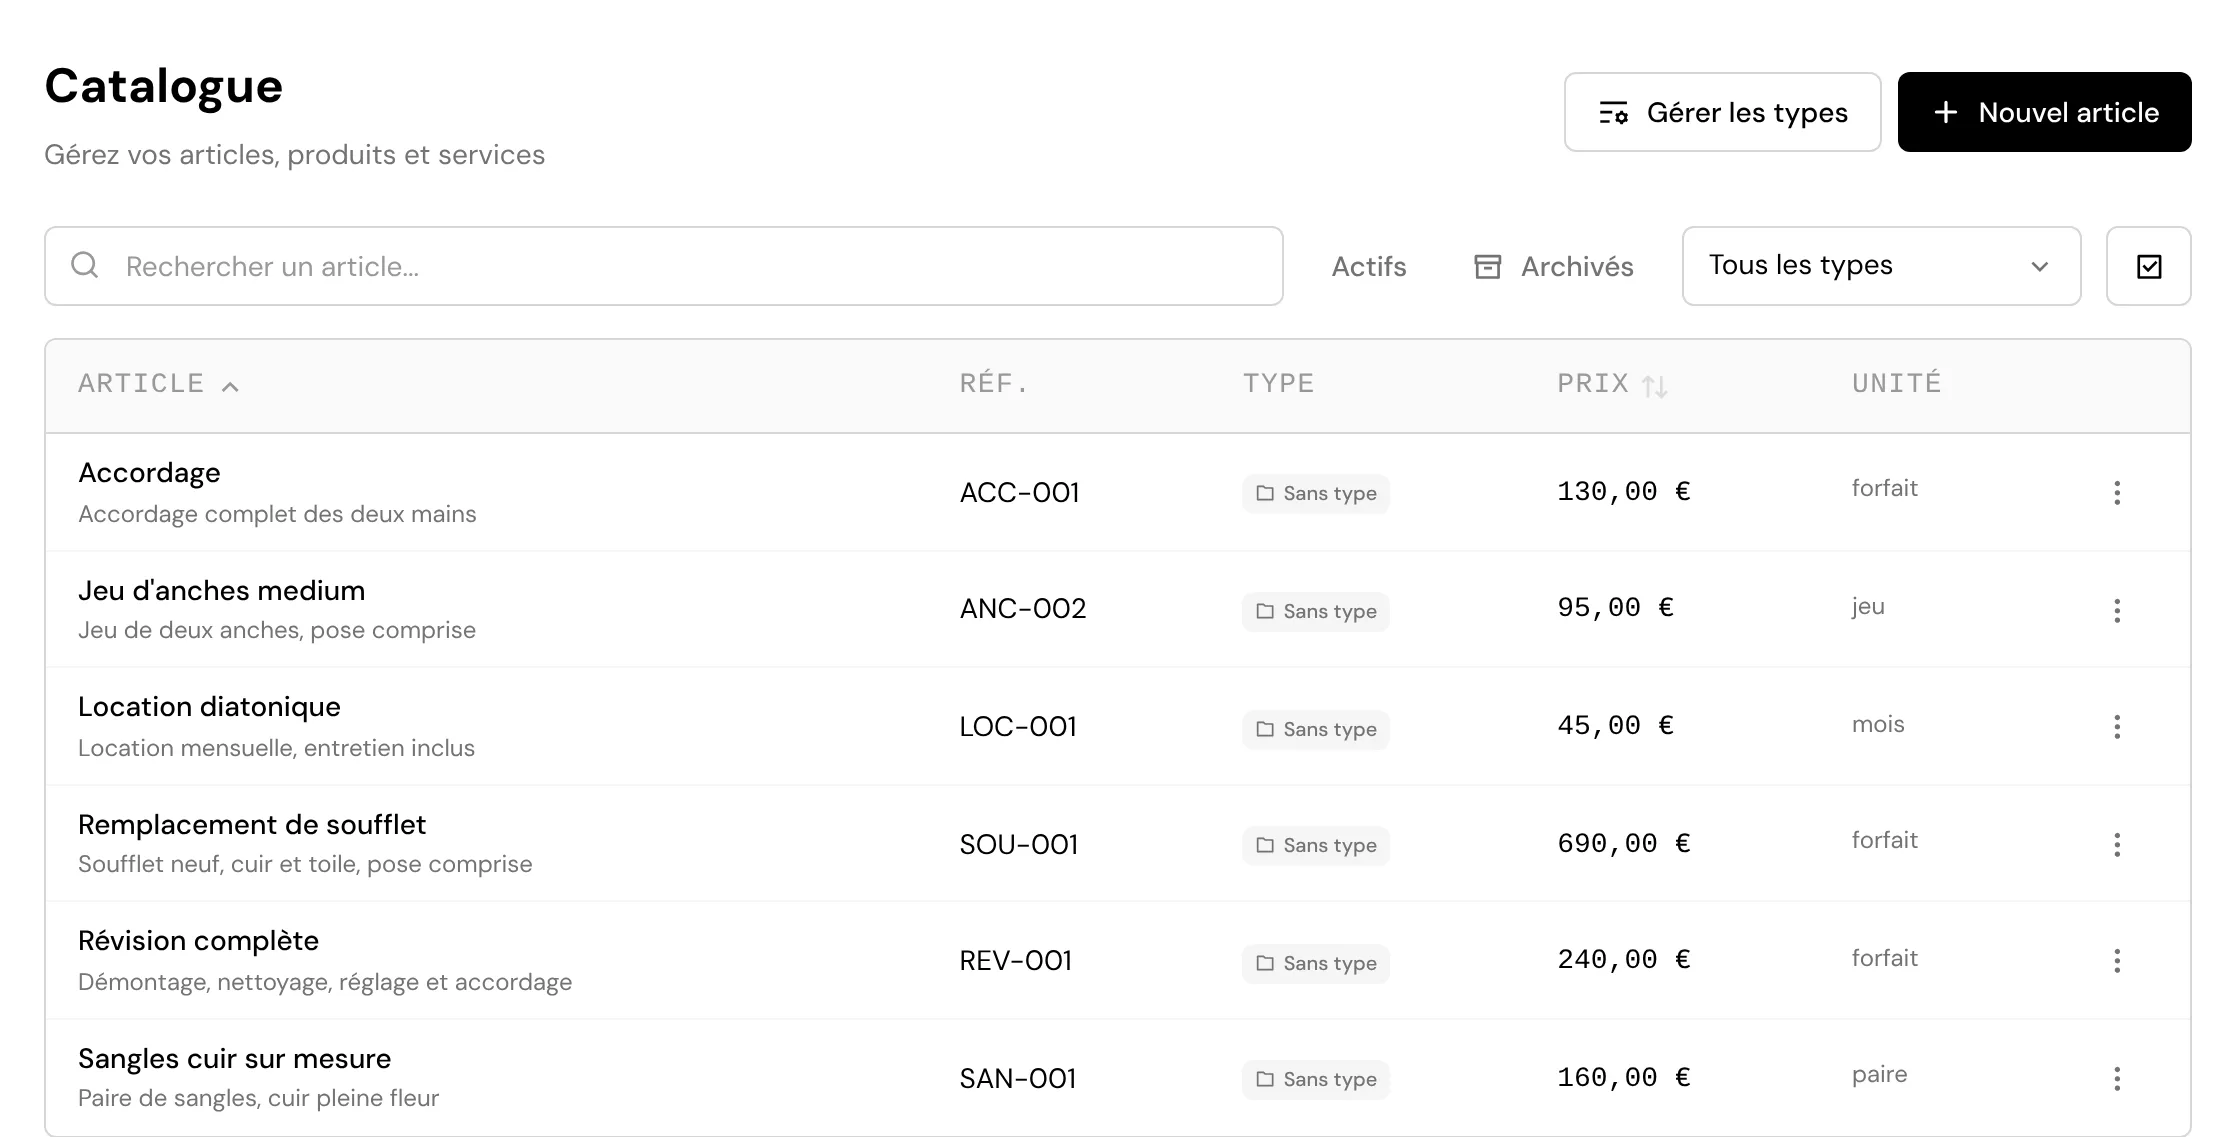
Task: Click reference SAN-001
Action: tap(1017, 1078)
